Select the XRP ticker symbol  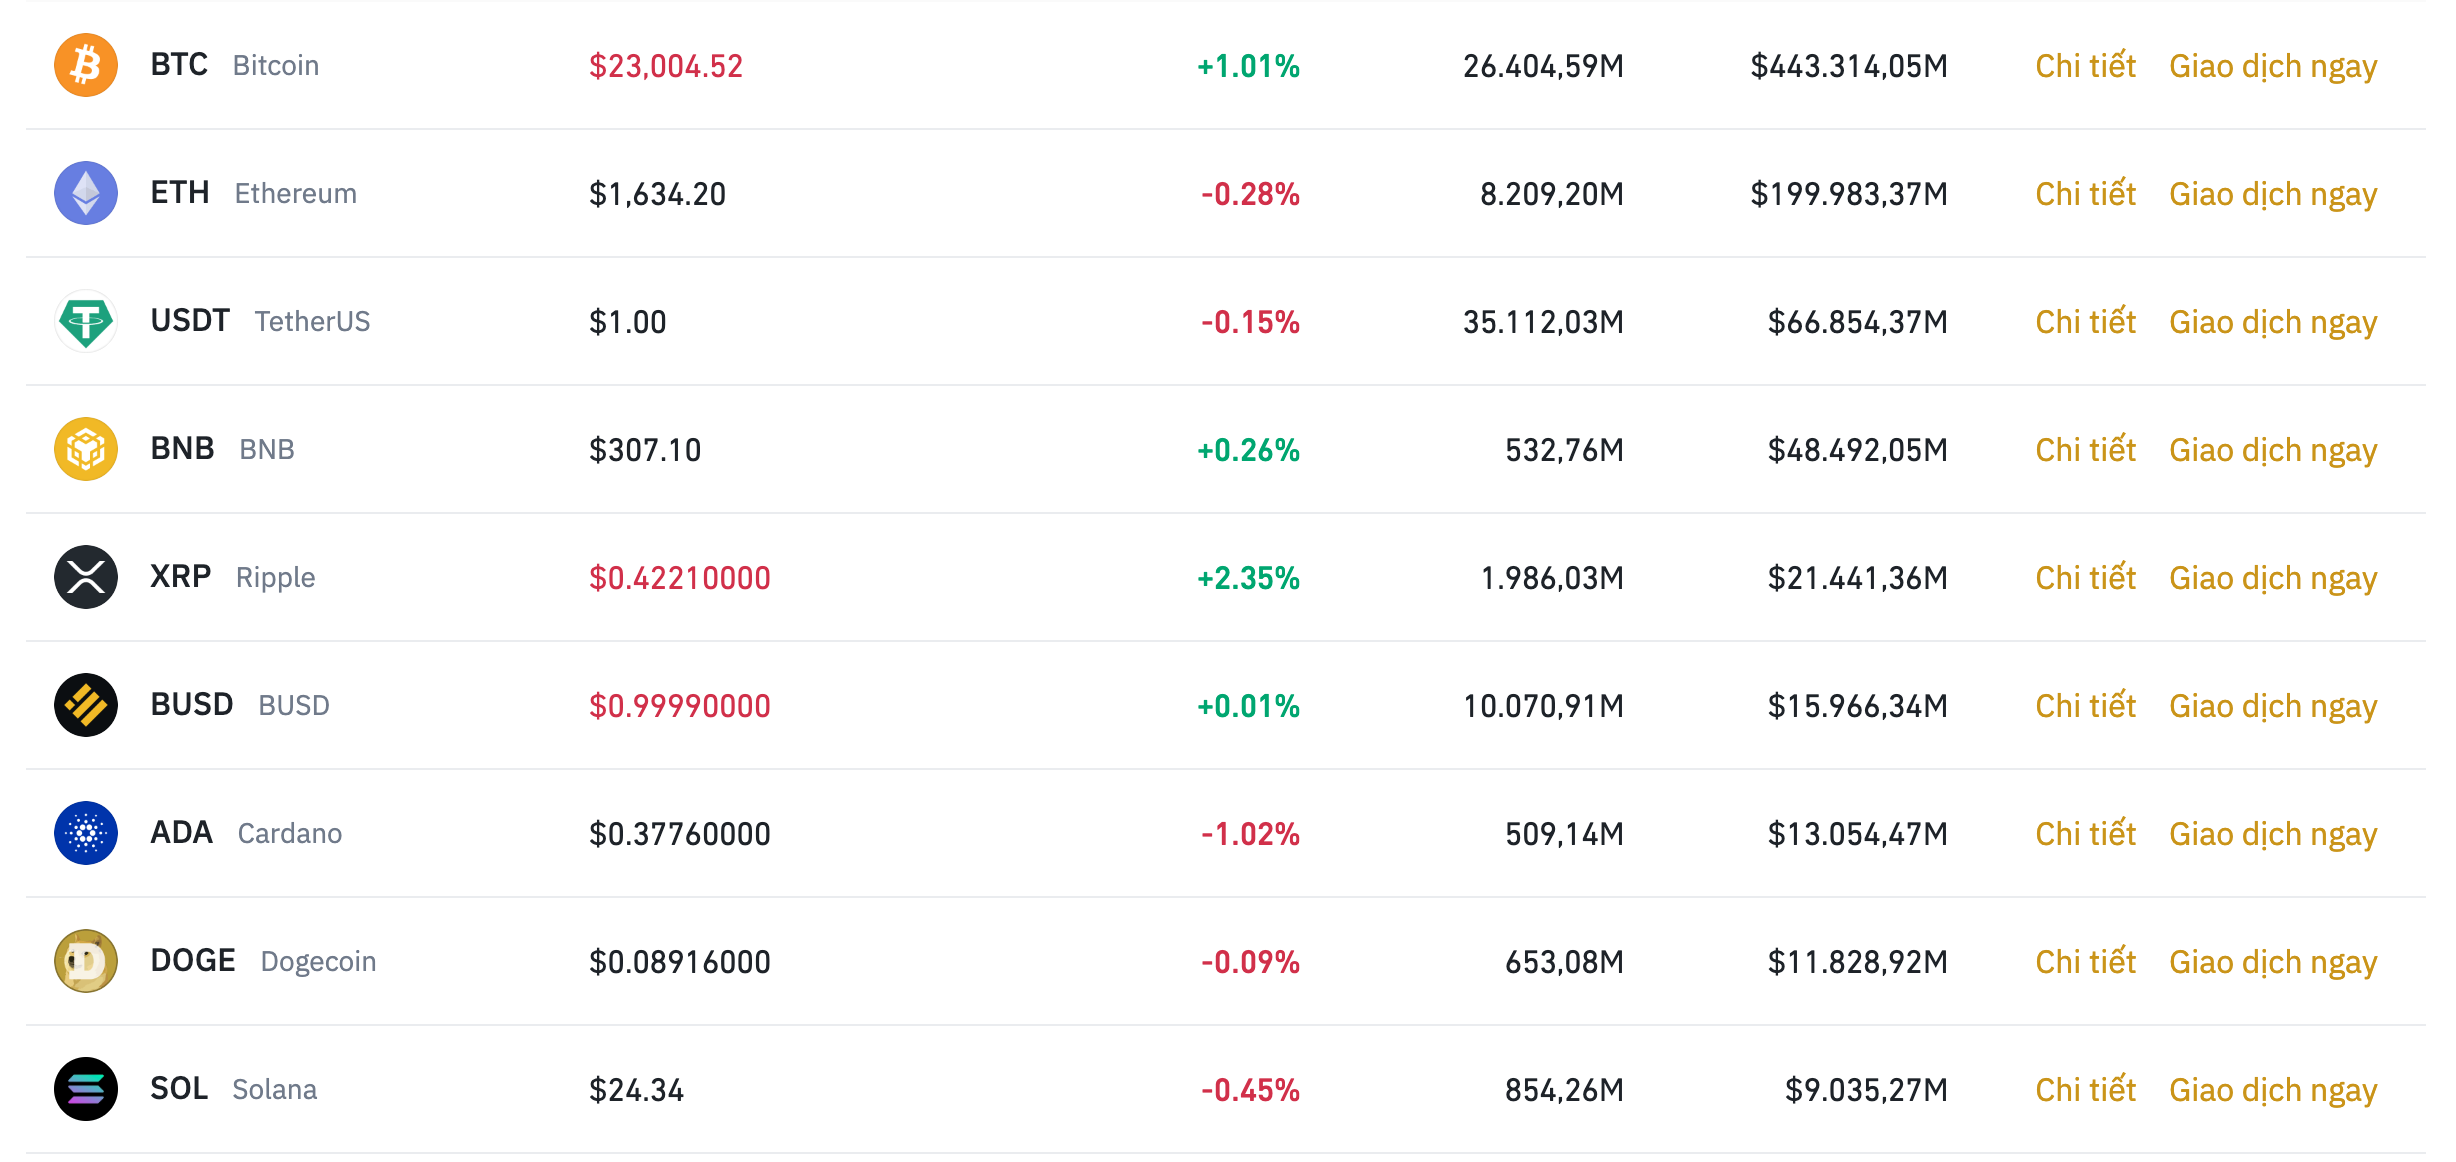[181, 577]
